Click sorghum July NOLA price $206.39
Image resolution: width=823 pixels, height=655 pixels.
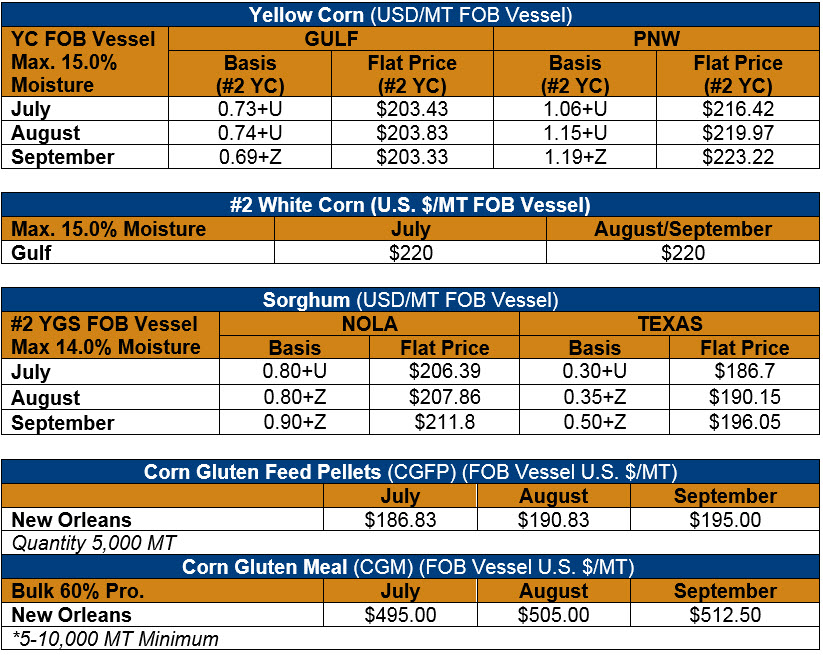point(445,371)
